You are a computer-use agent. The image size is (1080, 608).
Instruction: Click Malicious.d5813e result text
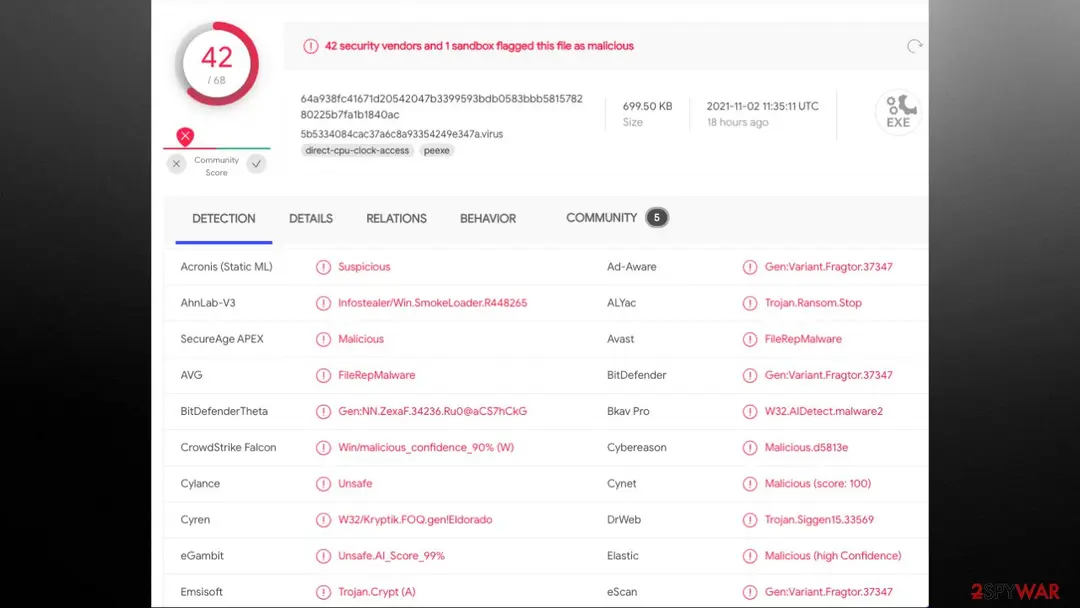(806, 448)
